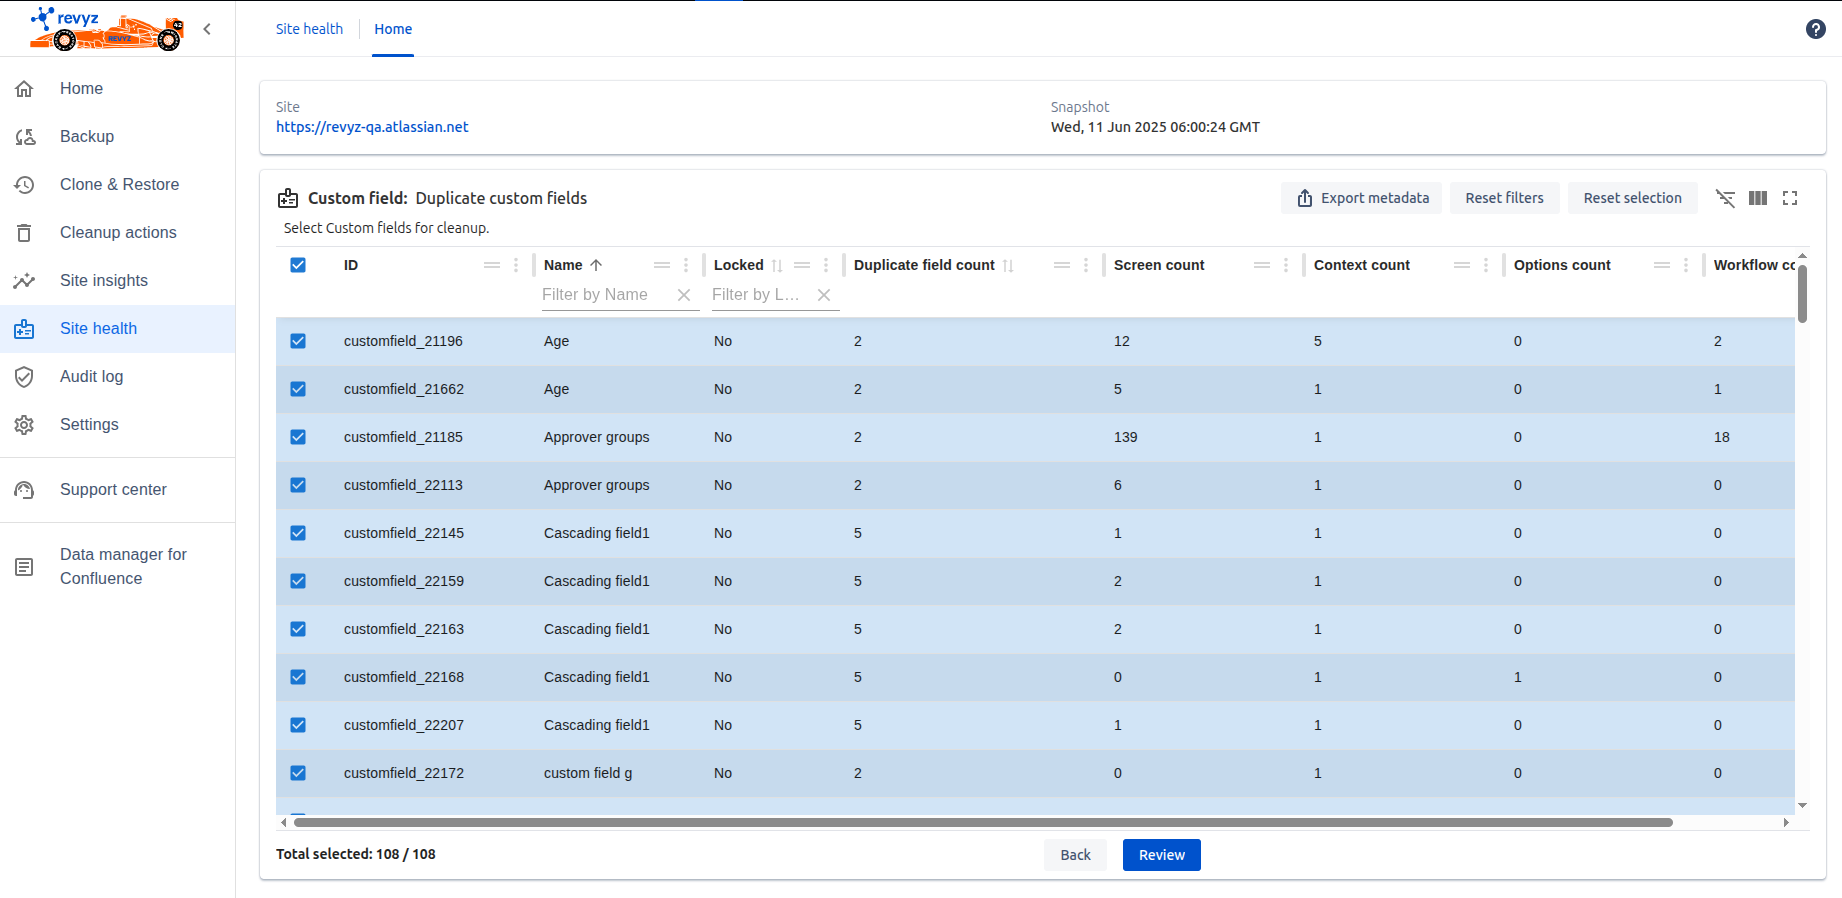Open fullscreen mode for the table
The width and height of the screenshot is (1842, 898).
(x=1790, y=198)
